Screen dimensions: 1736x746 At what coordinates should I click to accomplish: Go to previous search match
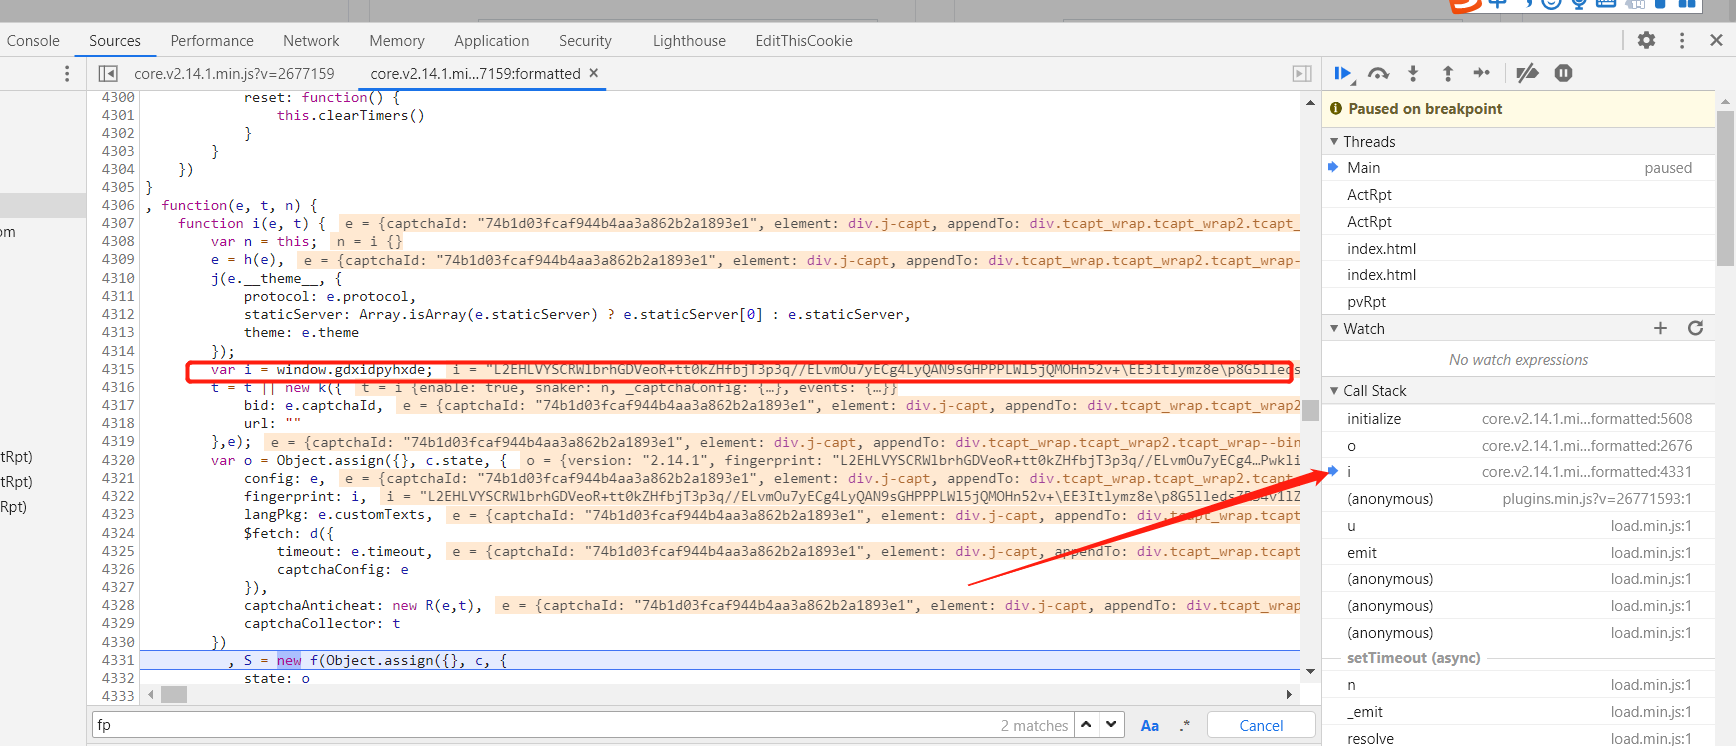(1086, 725)
